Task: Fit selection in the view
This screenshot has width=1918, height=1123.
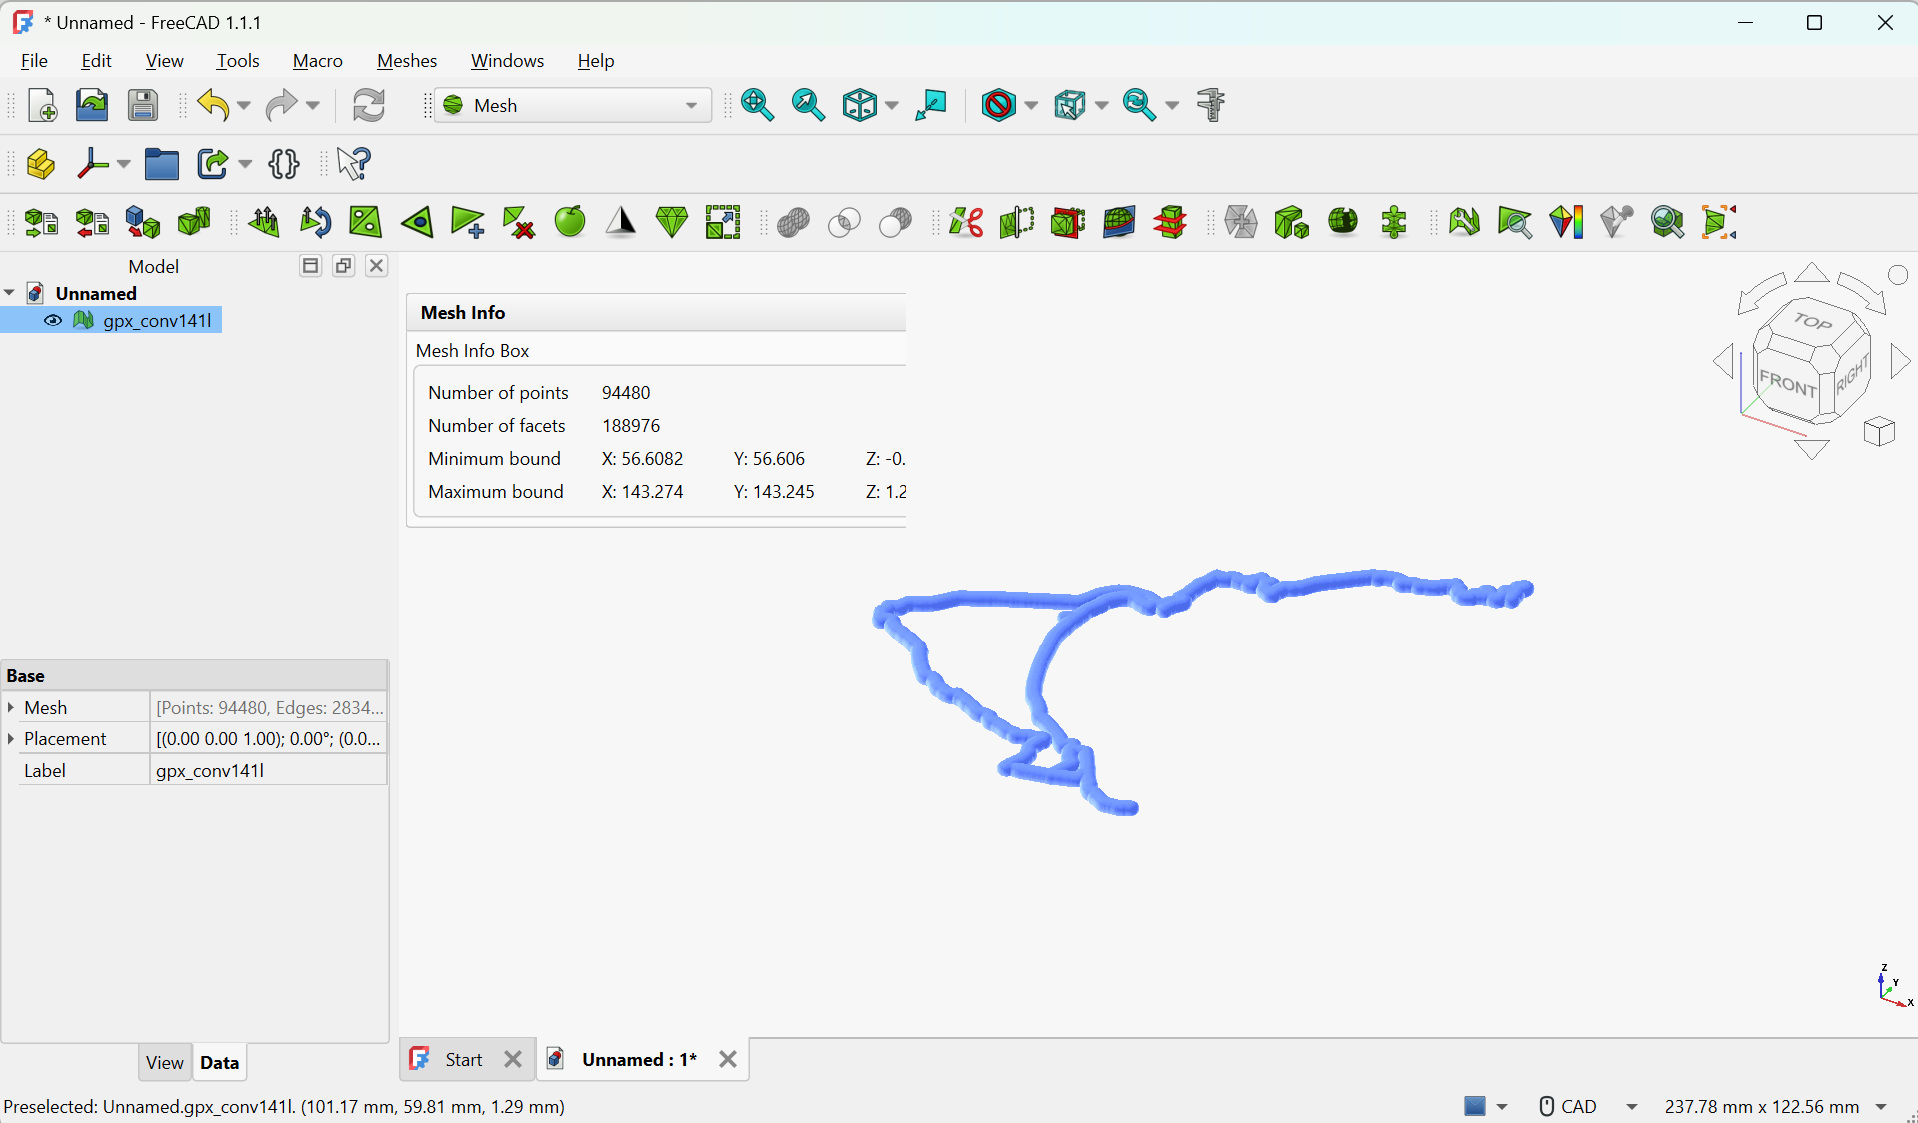Action: (808, 105)
